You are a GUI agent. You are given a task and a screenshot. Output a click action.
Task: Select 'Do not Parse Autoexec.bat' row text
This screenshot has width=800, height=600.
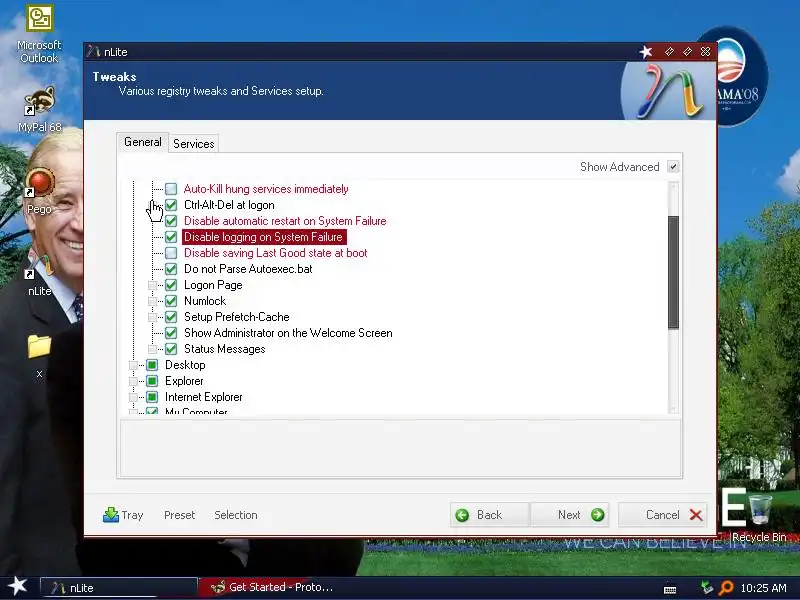[248, 269]
